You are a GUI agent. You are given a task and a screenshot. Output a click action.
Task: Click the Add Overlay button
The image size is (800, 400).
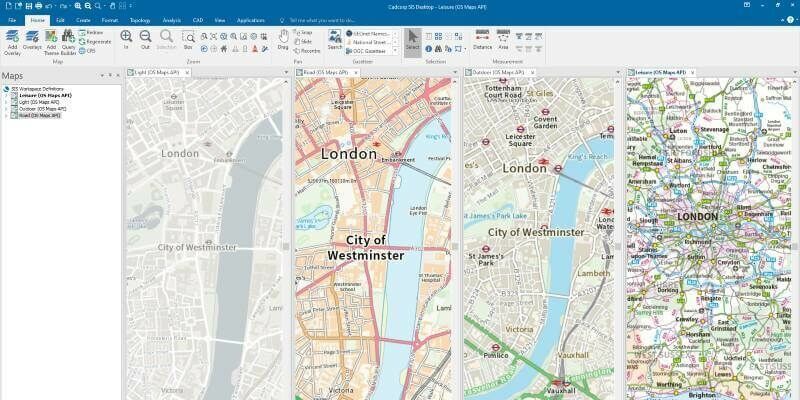point(12,42)
